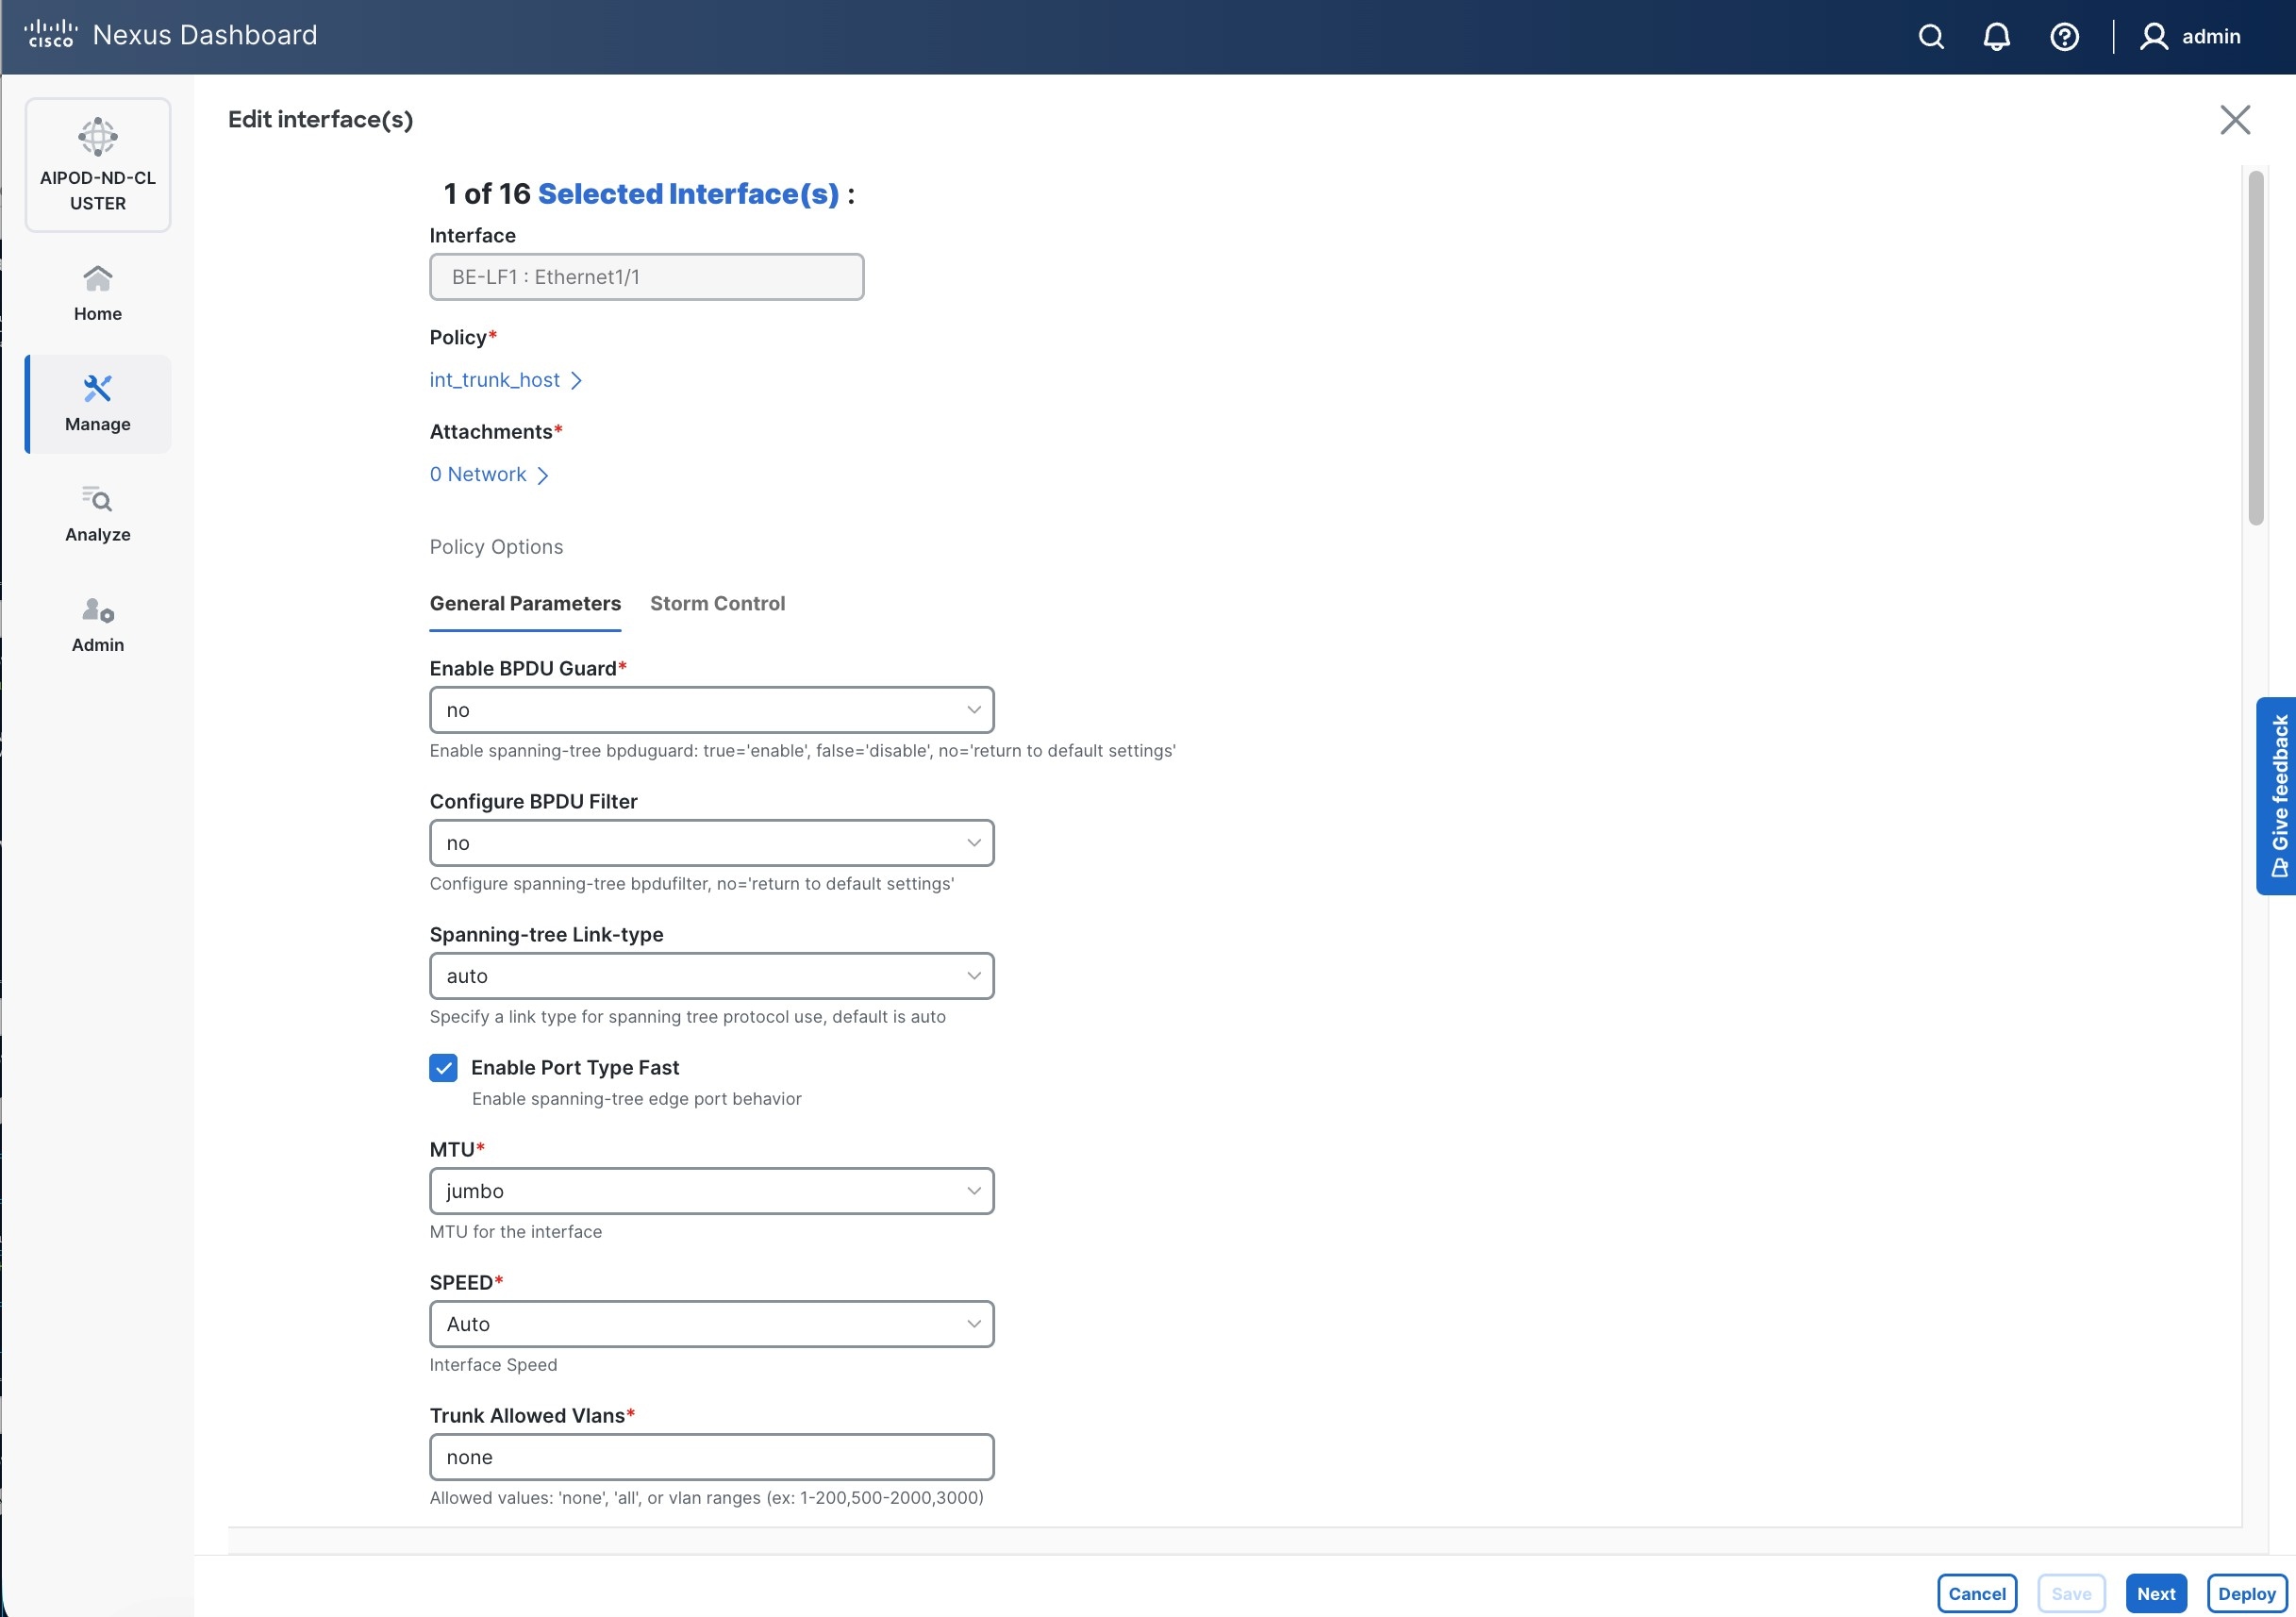
Task: Switch to the Storm Control tab
Action: [718, 603]
